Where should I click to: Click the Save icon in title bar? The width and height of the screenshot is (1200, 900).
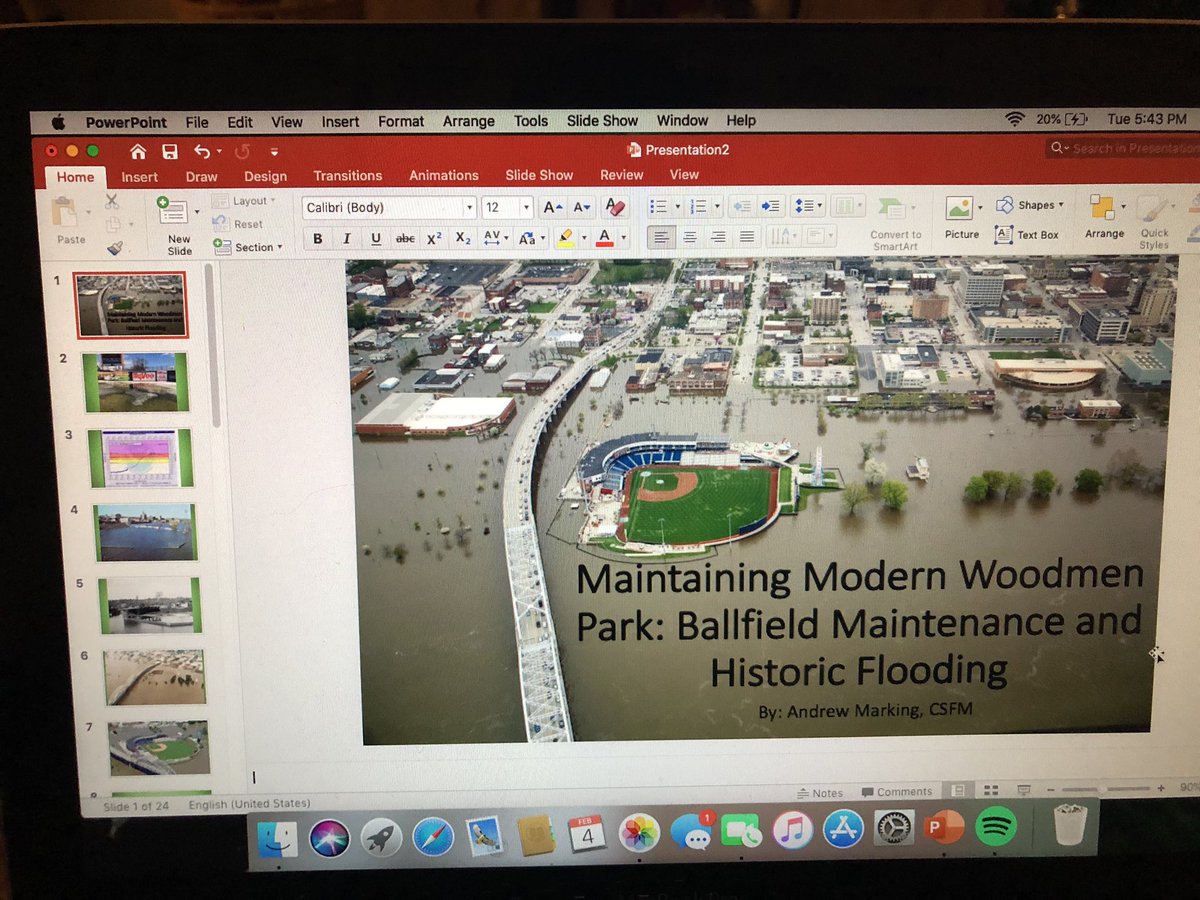[170, 151]
